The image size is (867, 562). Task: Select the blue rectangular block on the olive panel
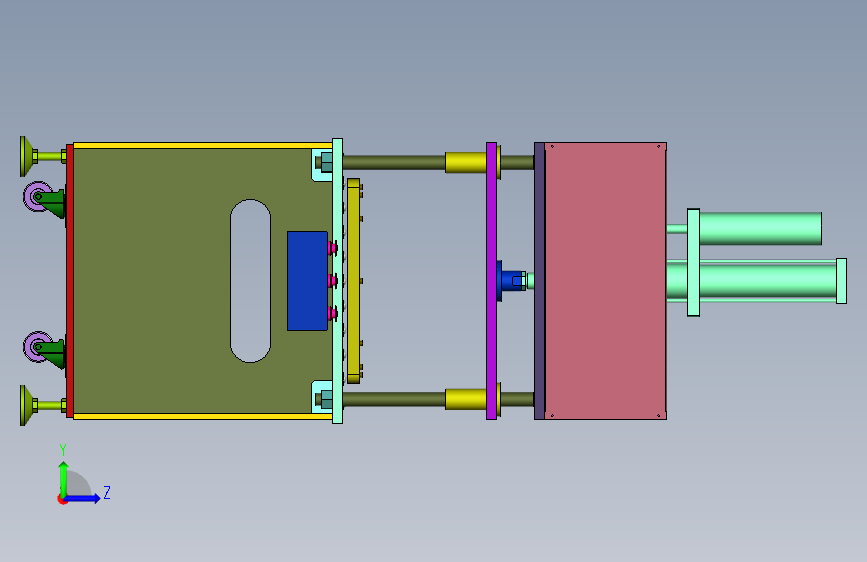307,281
